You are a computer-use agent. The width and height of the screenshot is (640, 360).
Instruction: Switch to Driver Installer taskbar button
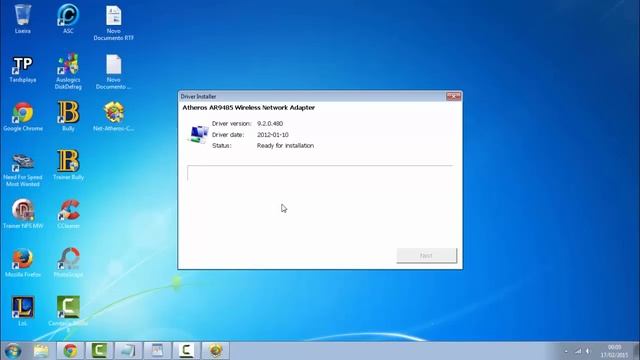216,351
